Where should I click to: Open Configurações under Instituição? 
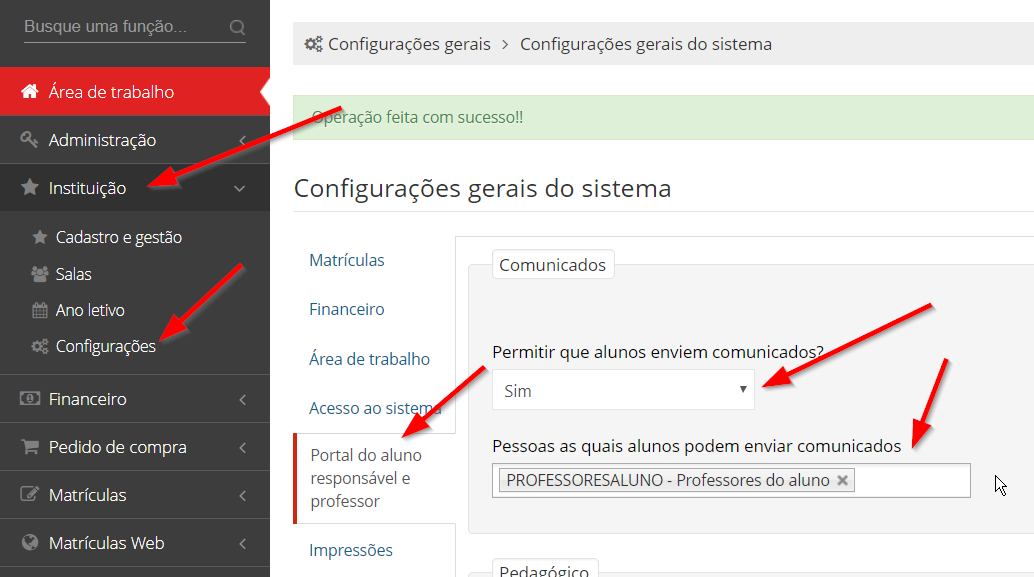pyautogui.click(x=105, y=347)
